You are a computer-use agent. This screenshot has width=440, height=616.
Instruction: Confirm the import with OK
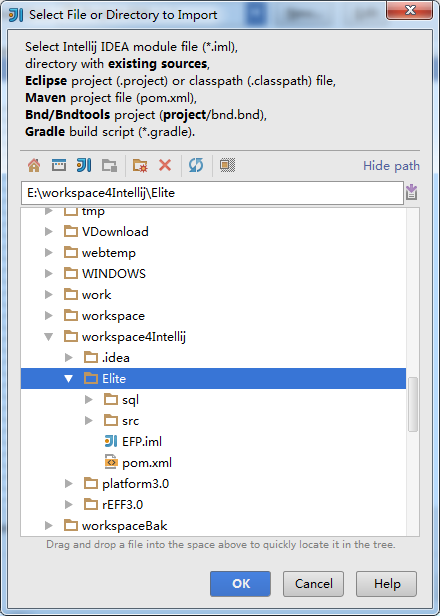[240, 584]
